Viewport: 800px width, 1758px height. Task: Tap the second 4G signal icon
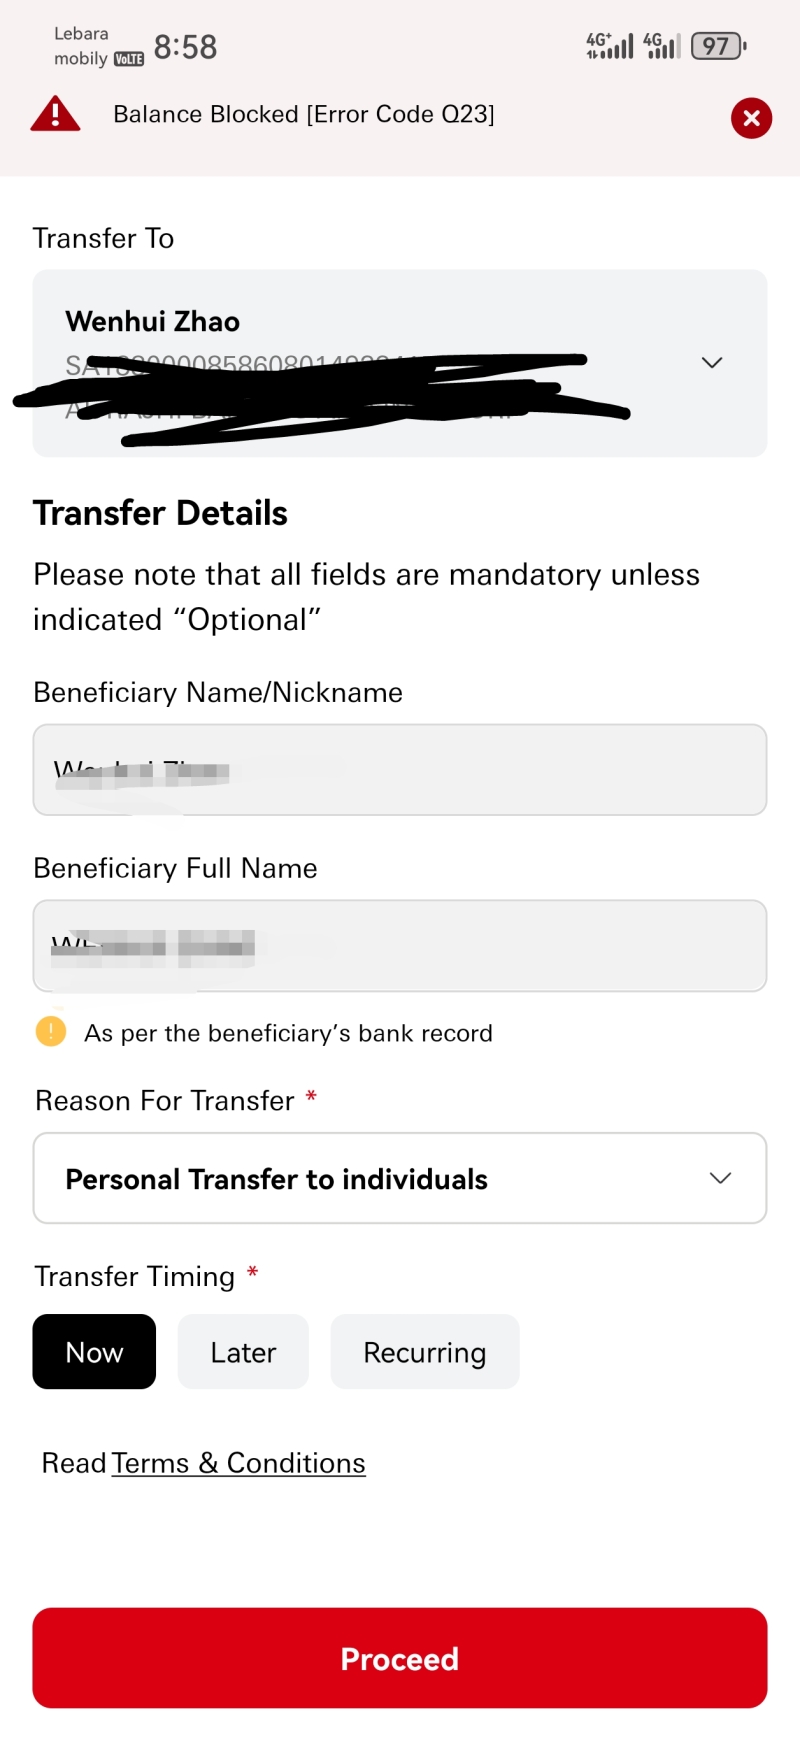click(x=662, y=46)
